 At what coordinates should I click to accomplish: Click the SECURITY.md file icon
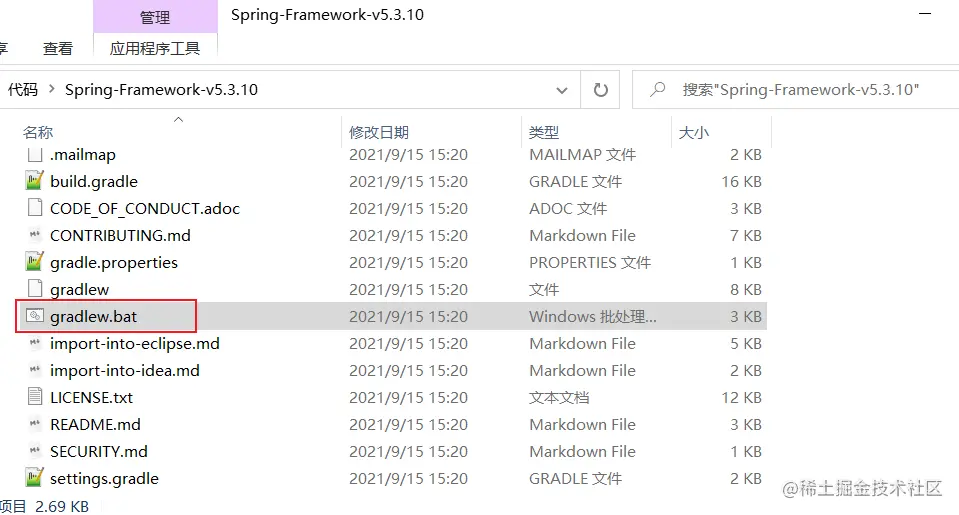(x=35, y=450)
